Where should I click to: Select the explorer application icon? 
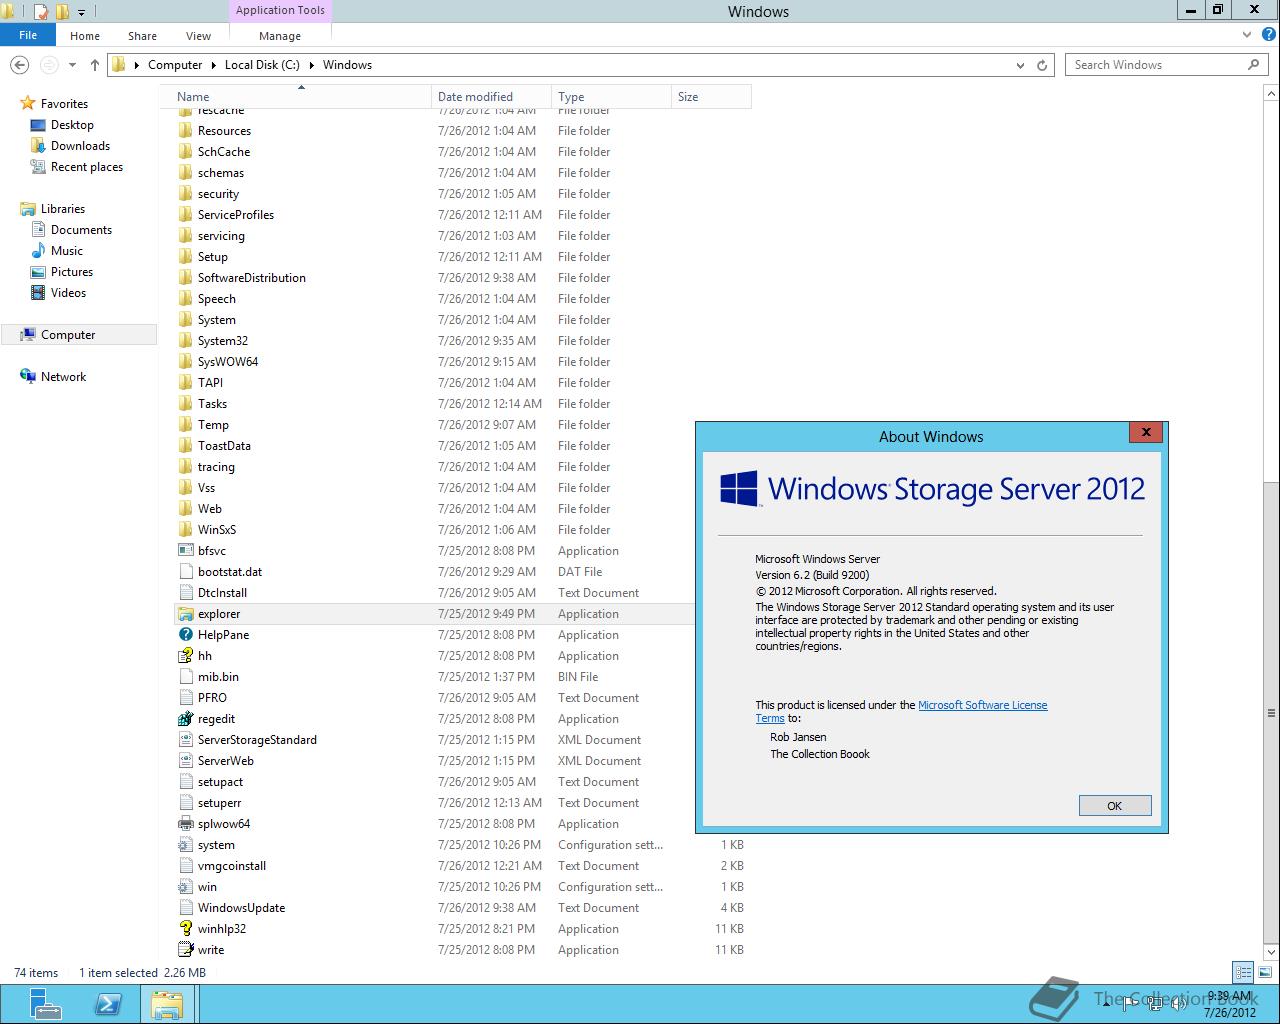coord(185,614)
